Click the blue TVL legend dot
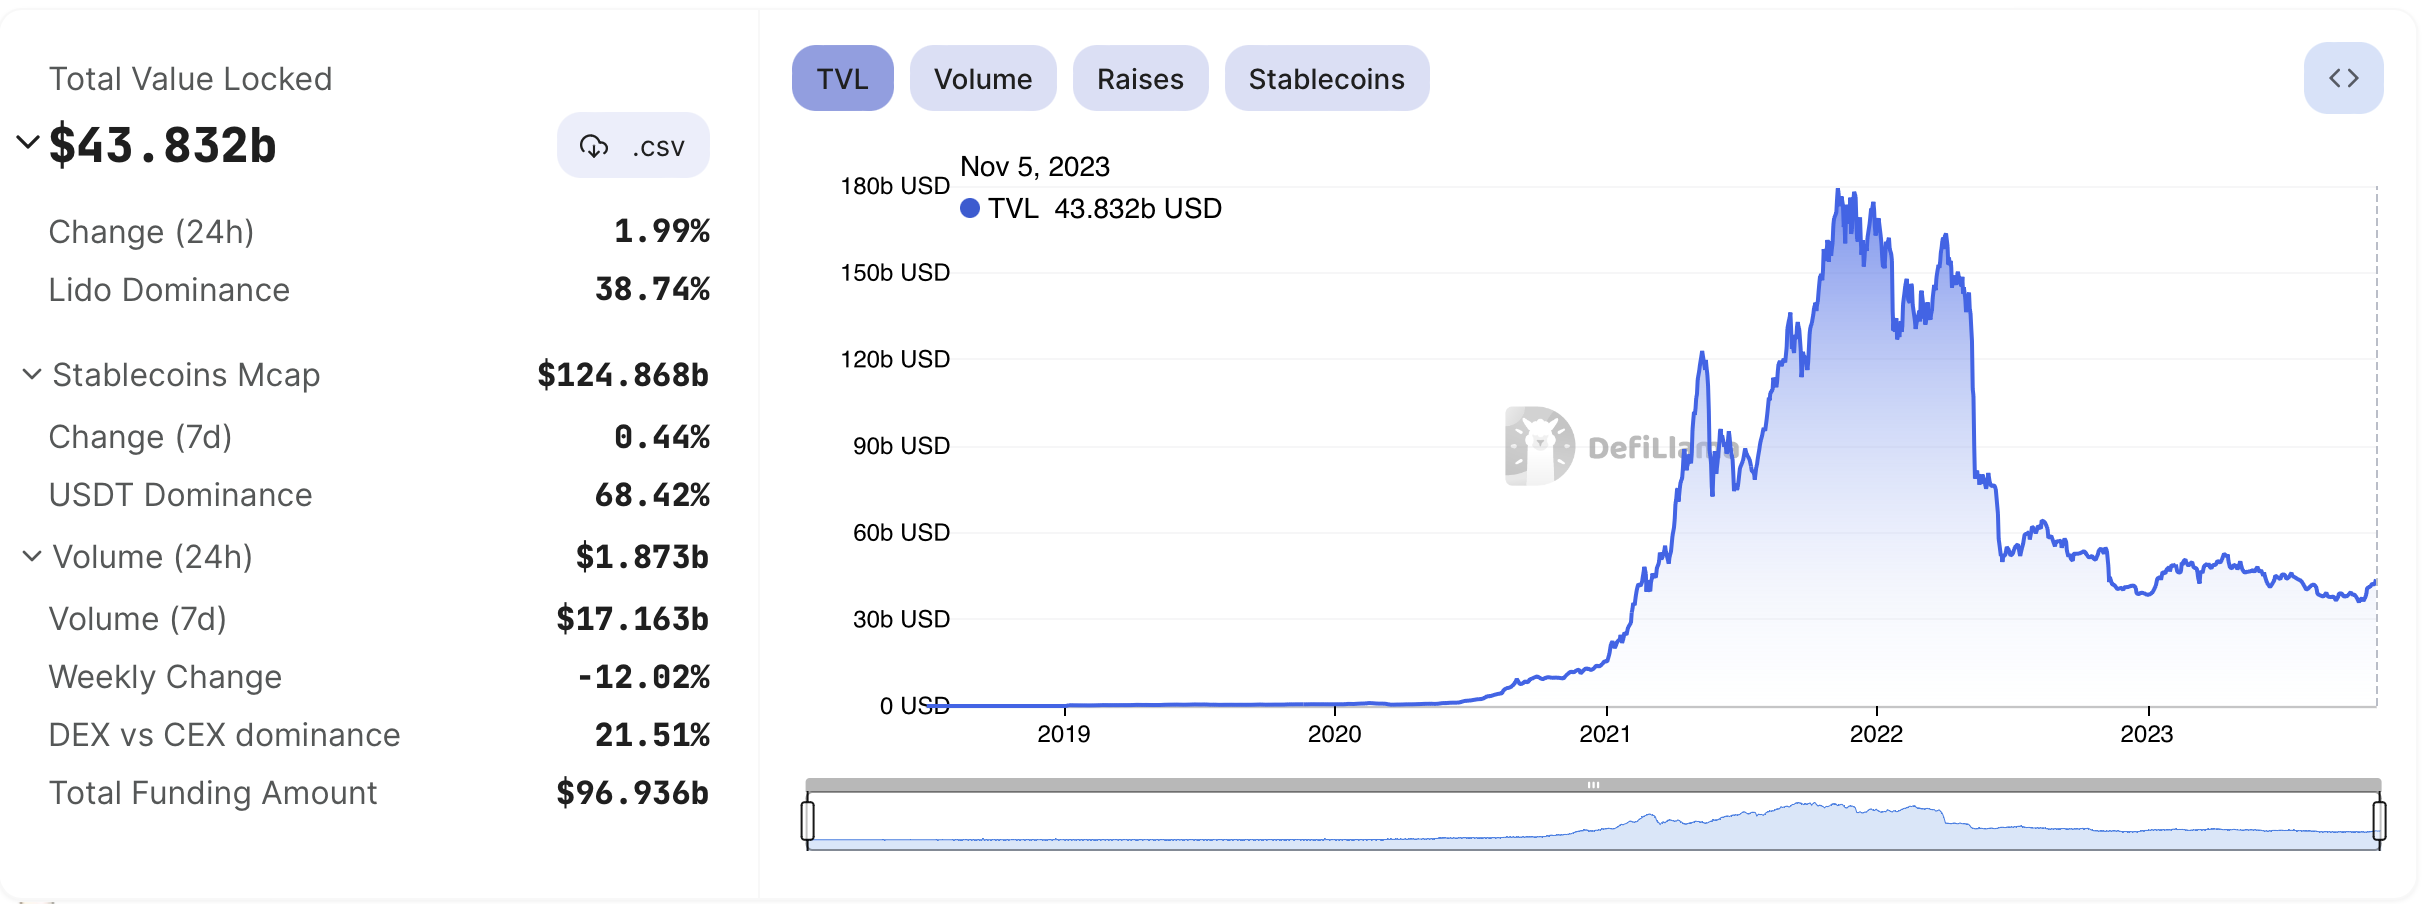The height and width of the screenshot is (904, 2422). (x=969, y=208)
